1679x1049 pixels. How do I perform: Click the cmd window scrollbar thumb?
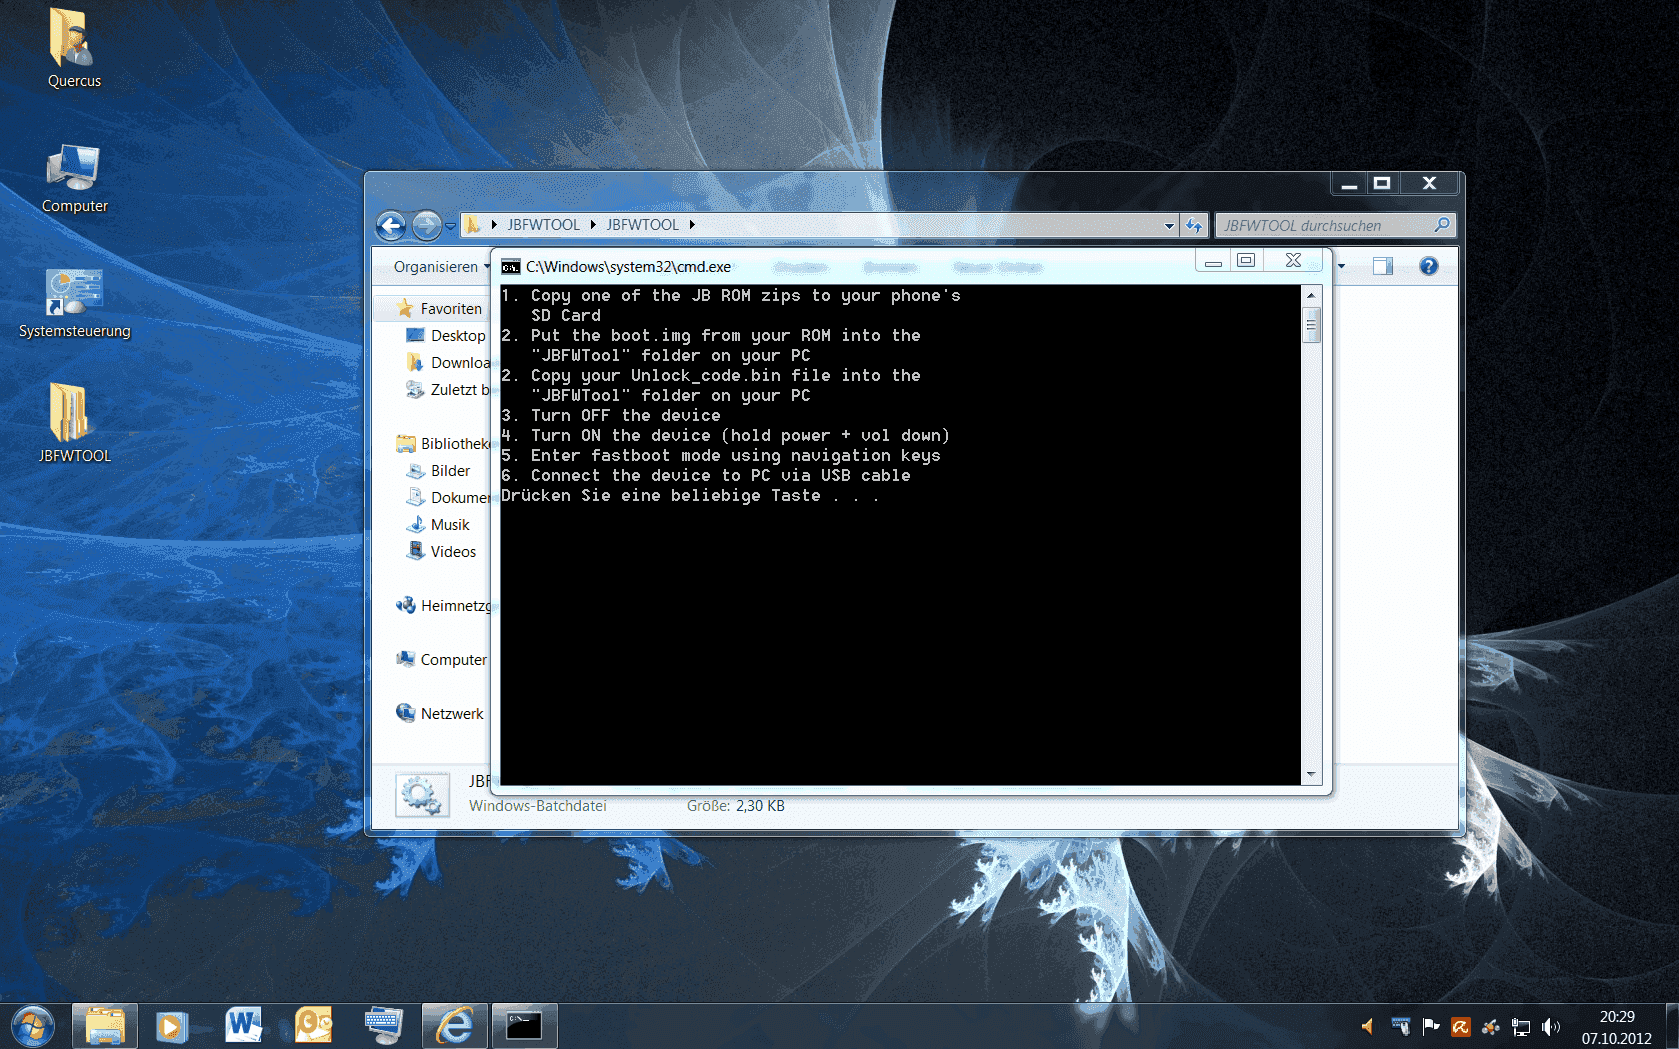tap(1311, 325)
